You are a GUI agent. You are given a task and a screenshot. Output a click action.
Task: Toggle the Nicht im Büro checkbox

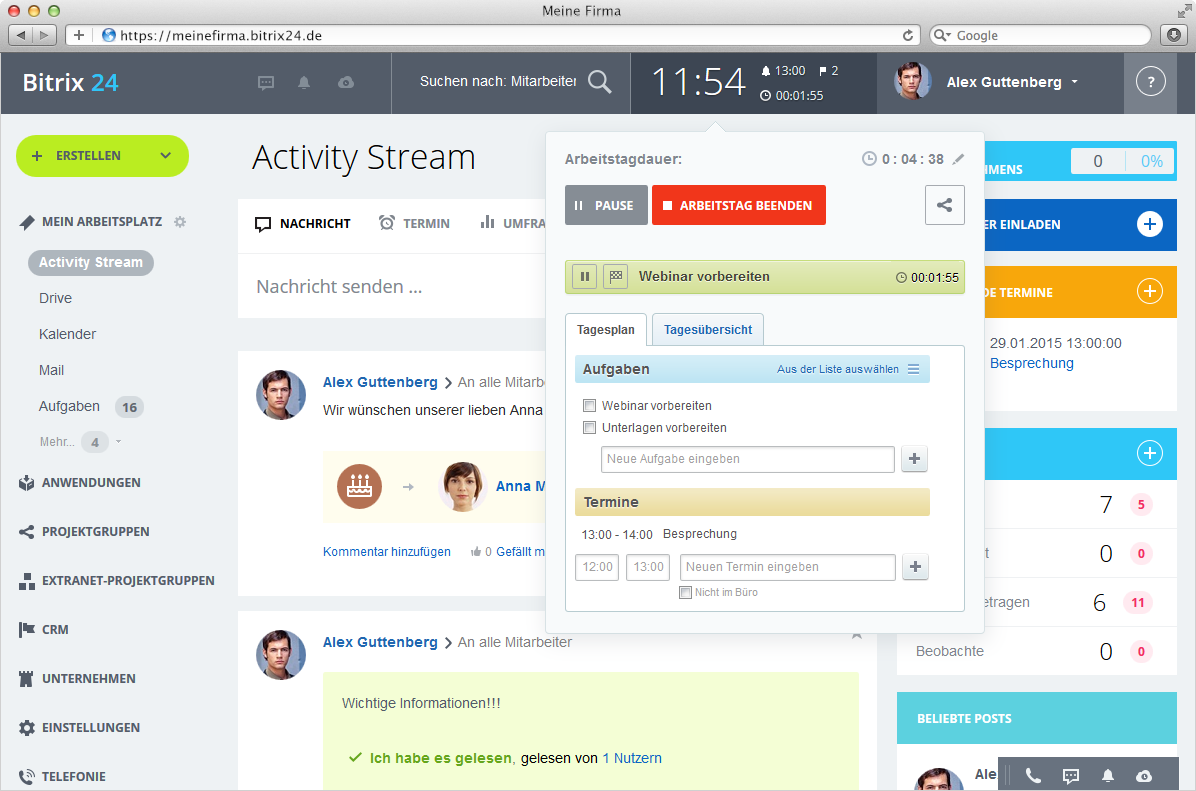pyautogui.click(x=685, y=593)
